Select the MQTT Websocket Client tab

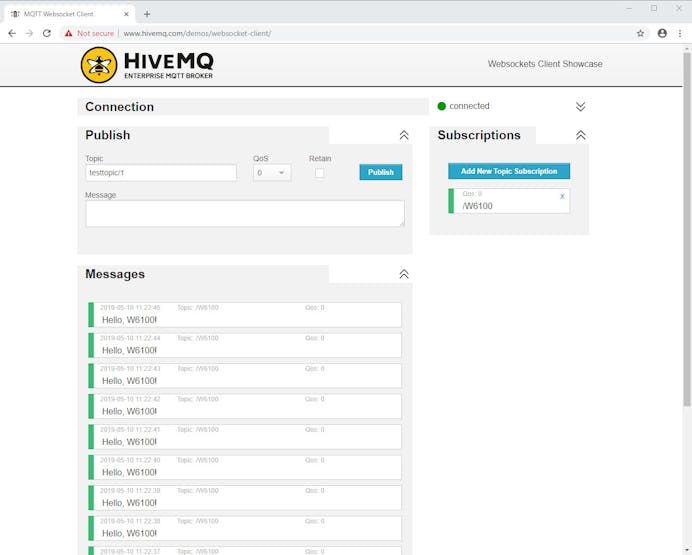[x=66, y=14]
